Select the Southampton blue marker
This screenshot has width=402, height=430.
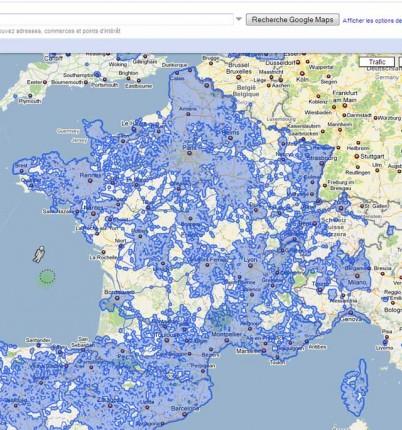coord(97,74)
